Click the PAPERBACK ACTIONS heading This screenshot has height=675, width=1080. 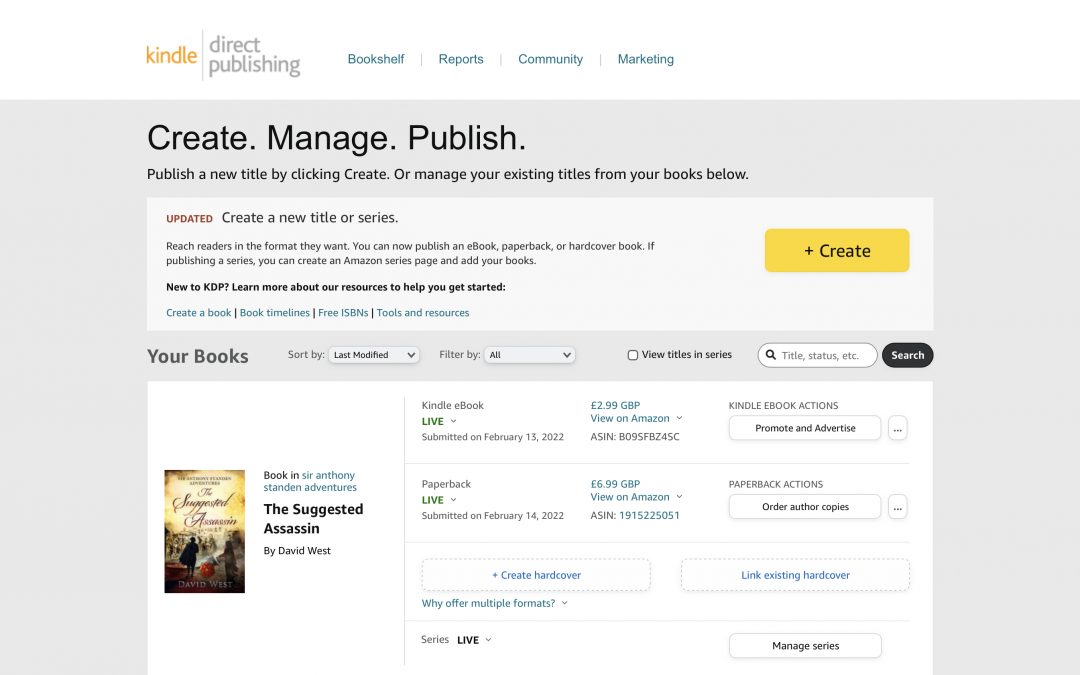click(x=776, y=484)
